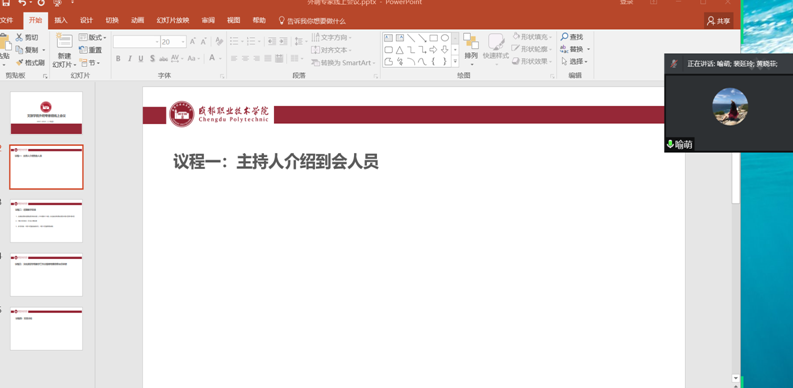793x388 pixels.
Task: Toggle text shadow (S)
Action: coord(152,59)
